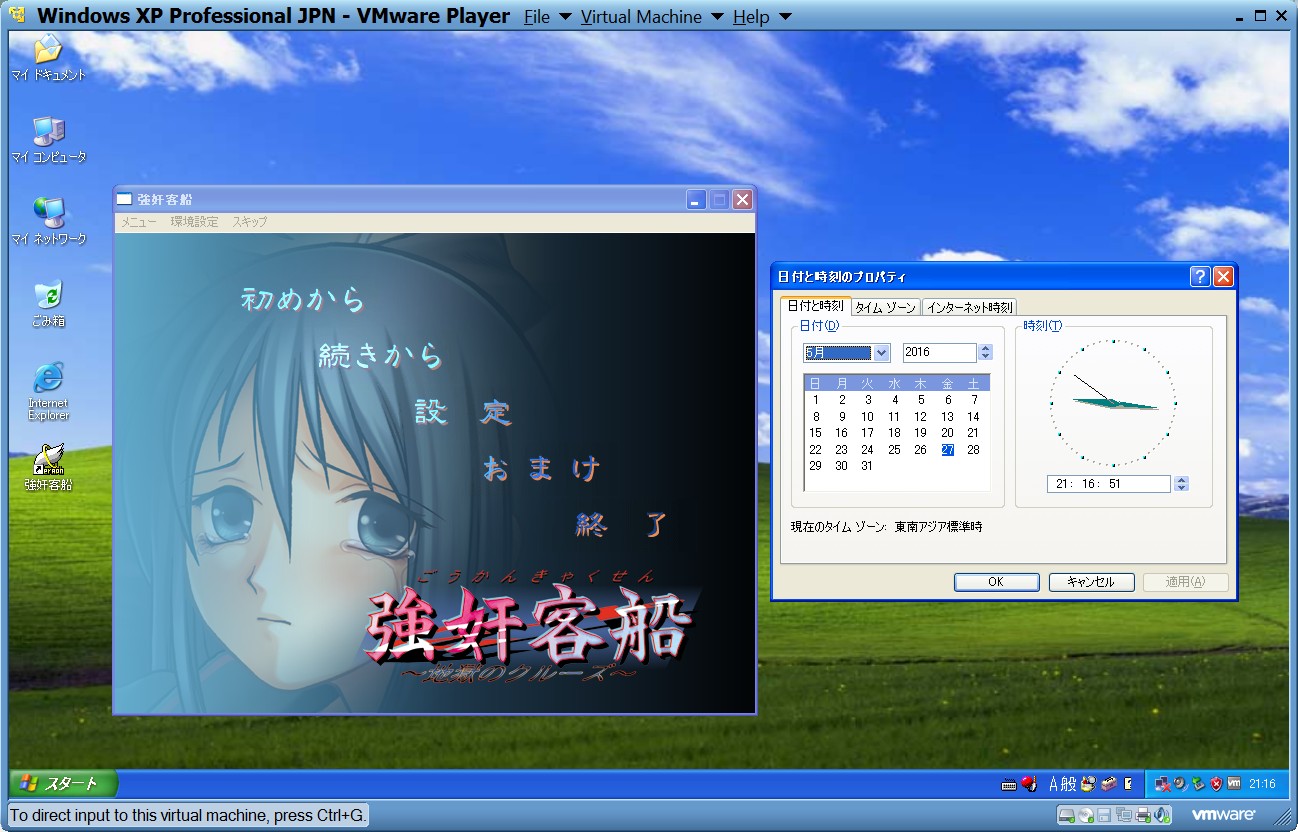Click the taskbar clock showing 21:16
Image resolution: width=1298 pixels, height=832 pixels.
1262,784
